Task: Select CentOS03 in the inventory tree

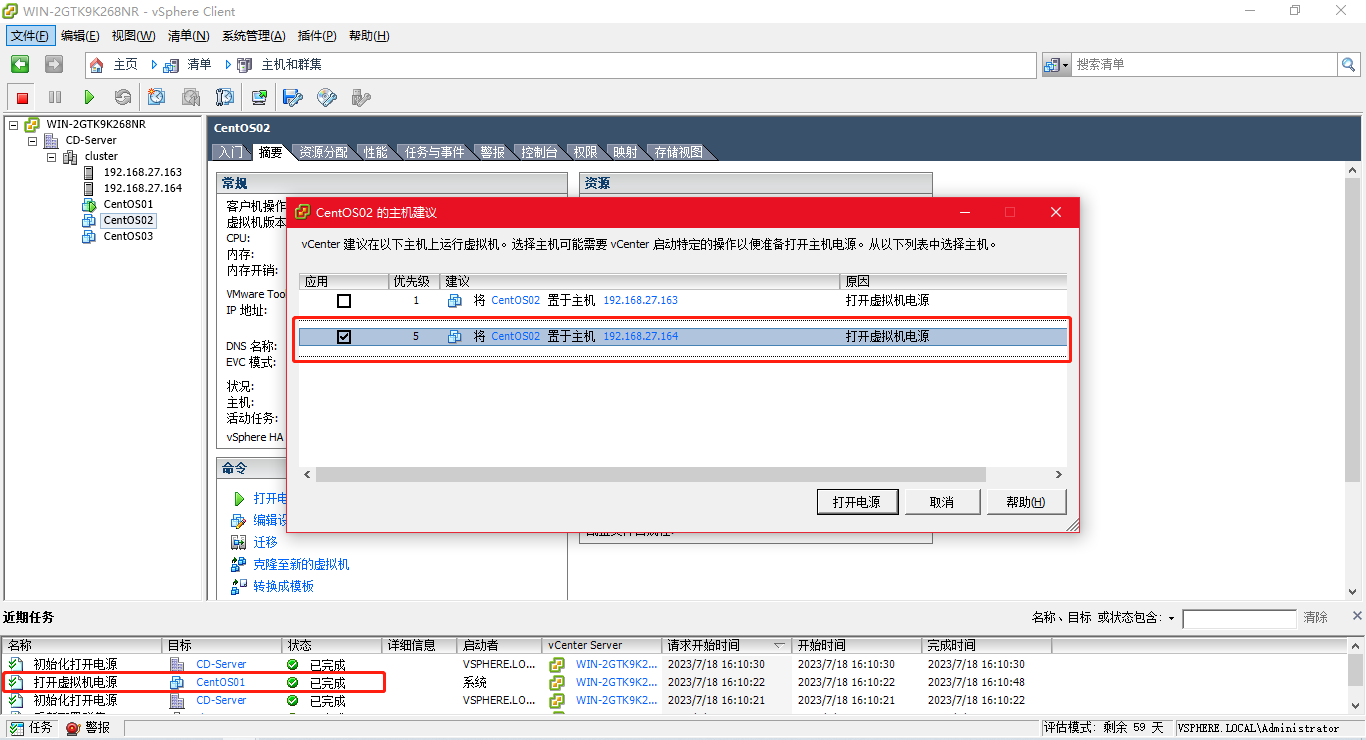Action: pyautogui.click(x=128, y=236)
